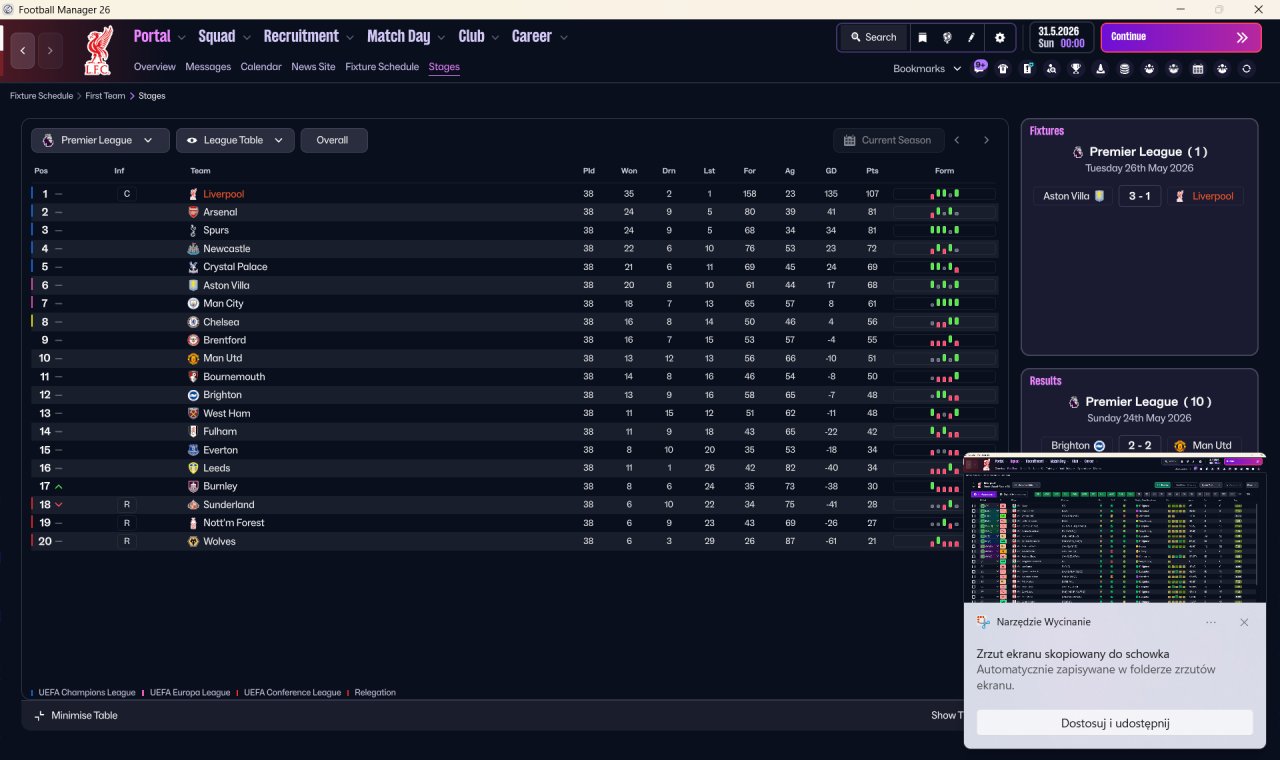Click Newcastle team name in league table
1280x760 pixels.
pos(227,249)
